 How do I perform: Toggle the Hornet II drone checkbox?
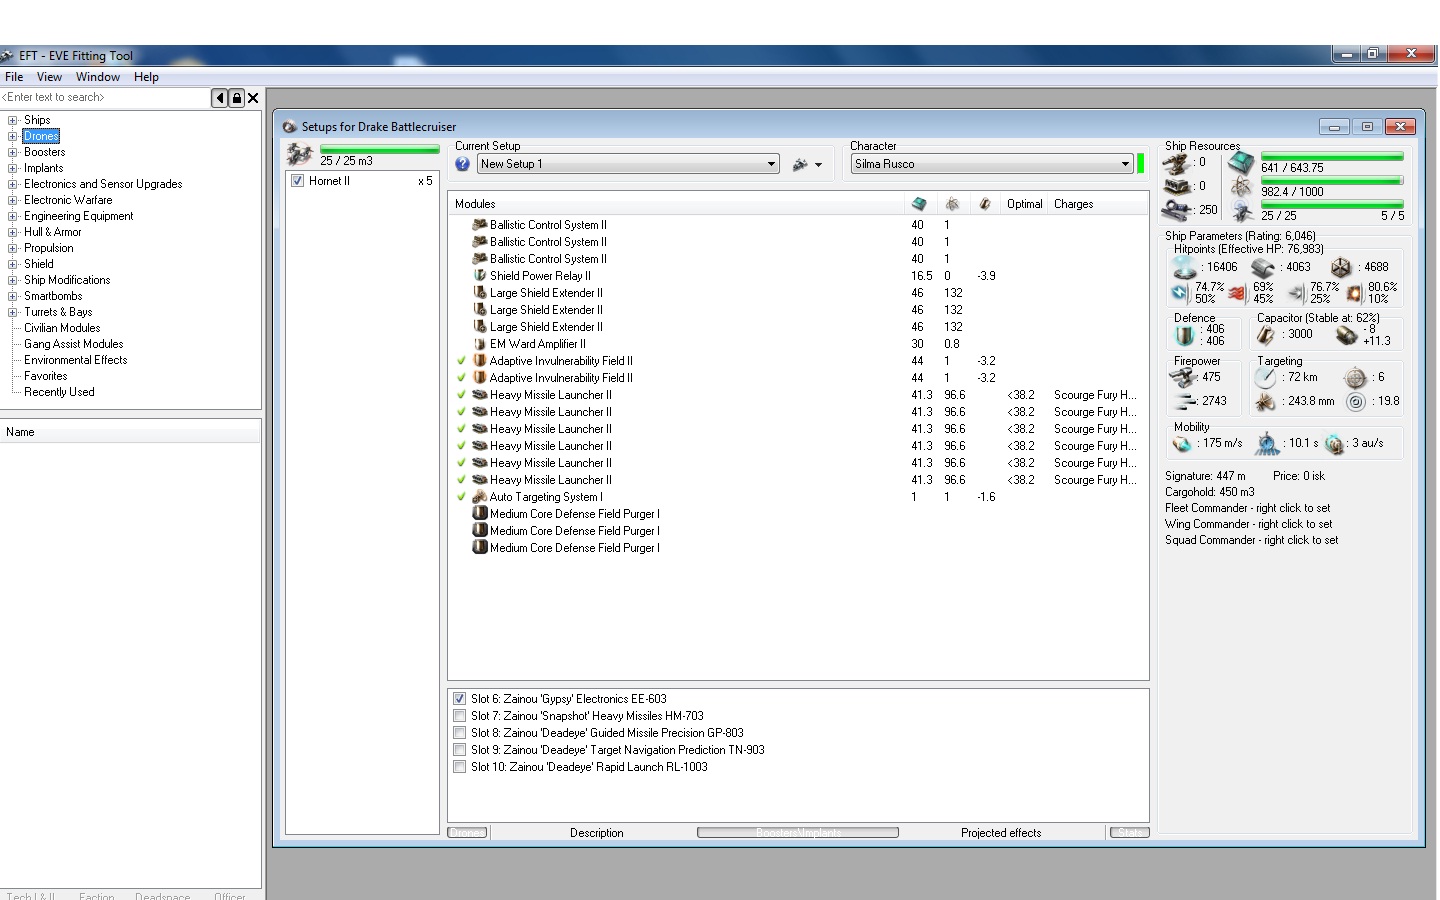click(297, 181)
